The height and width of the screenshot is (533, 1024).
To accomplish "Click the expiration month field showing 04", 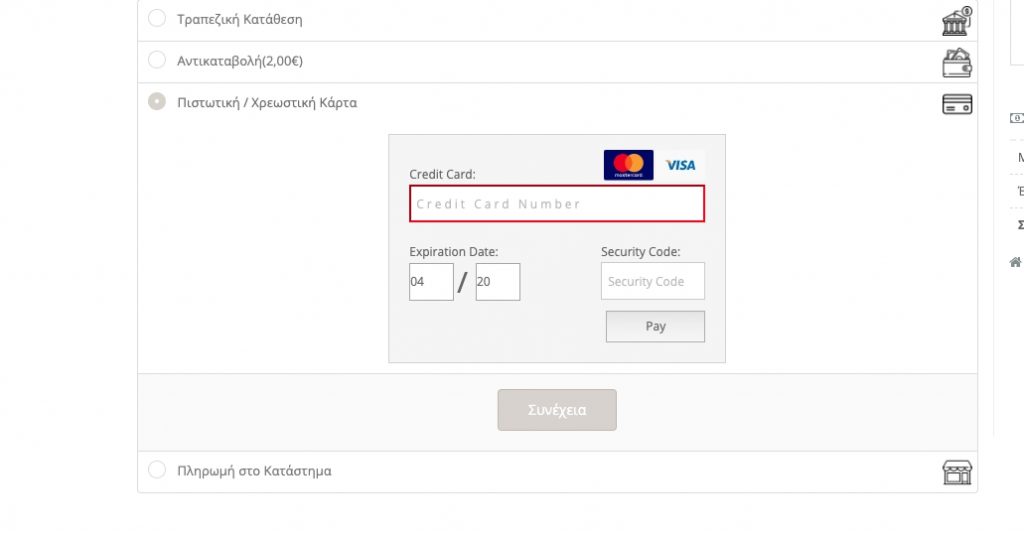I will click(x=431, y=282).
